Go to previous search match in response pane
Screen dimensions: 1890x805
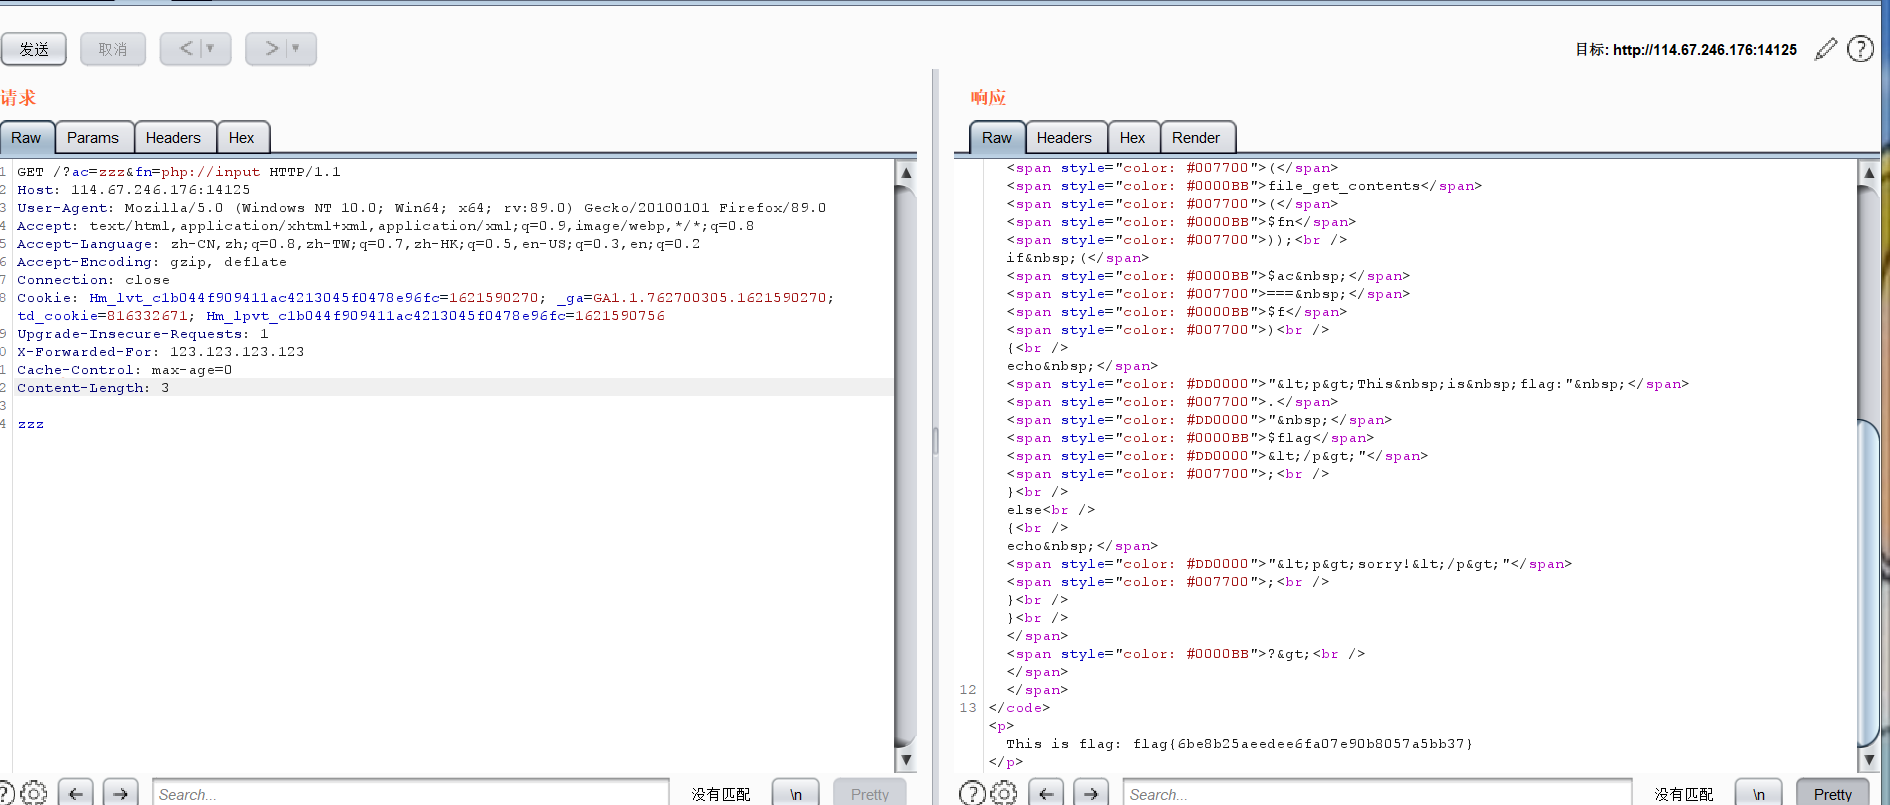(x=1046, y=793)
